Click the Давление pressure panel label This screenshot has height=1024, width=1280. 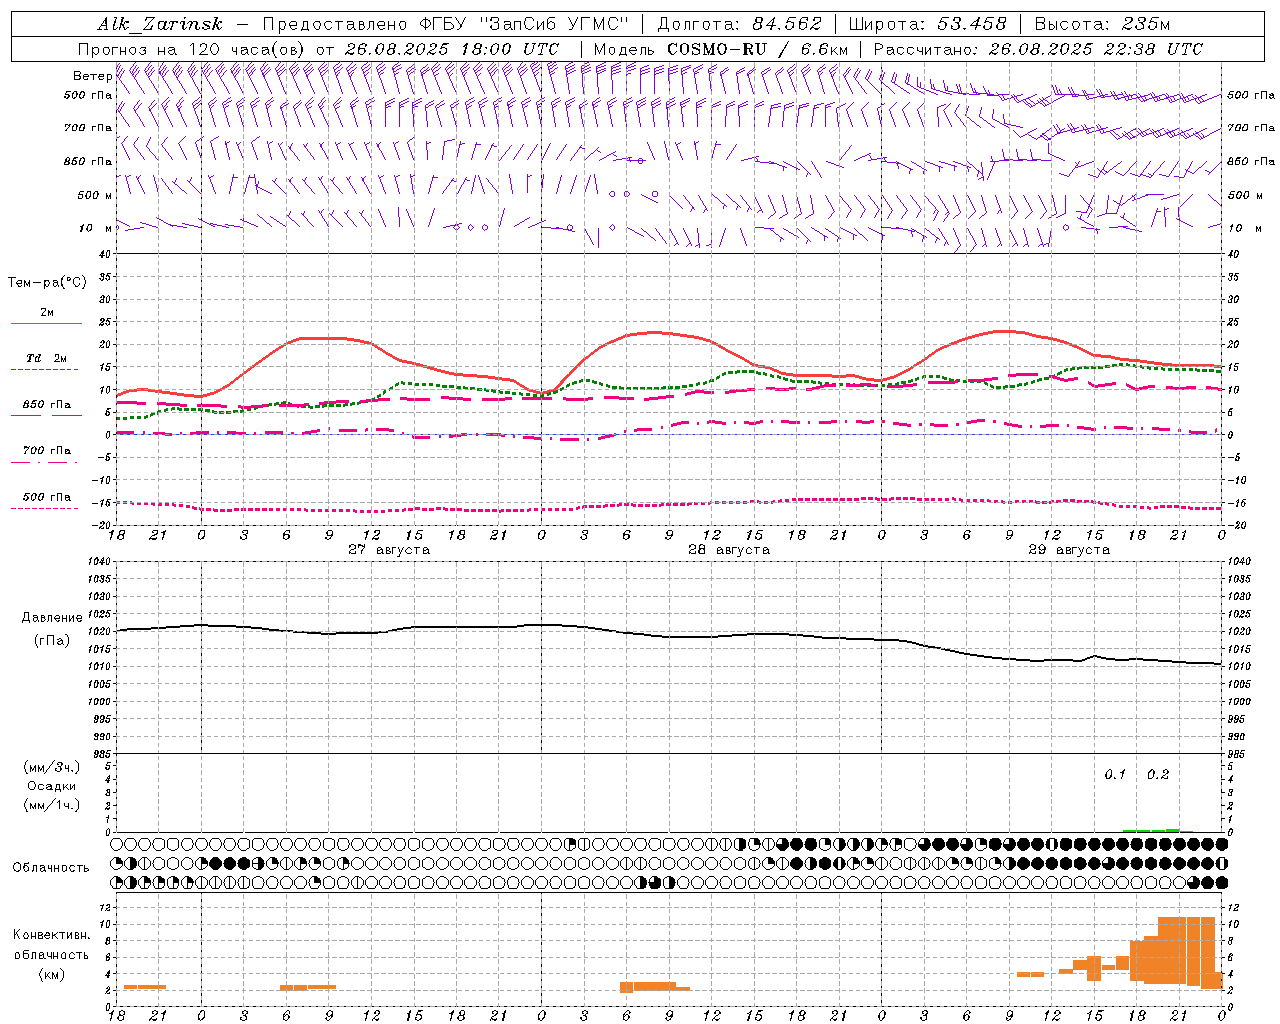click(52, 618)
